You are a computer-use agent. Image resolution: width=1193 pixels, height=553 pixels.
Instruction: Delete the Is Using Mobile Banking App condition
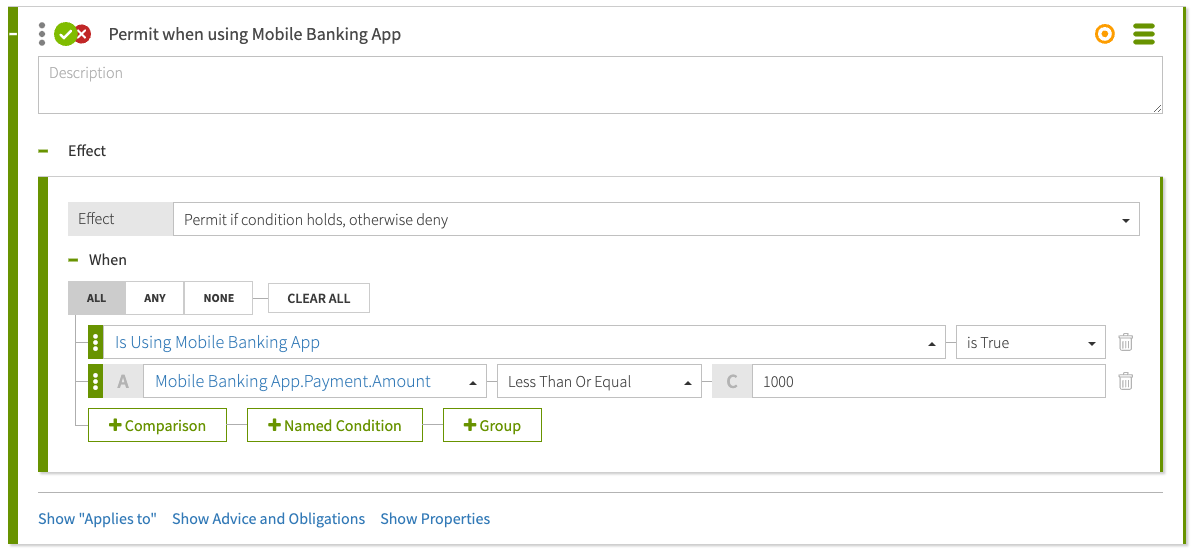(x=1125, y=342)
